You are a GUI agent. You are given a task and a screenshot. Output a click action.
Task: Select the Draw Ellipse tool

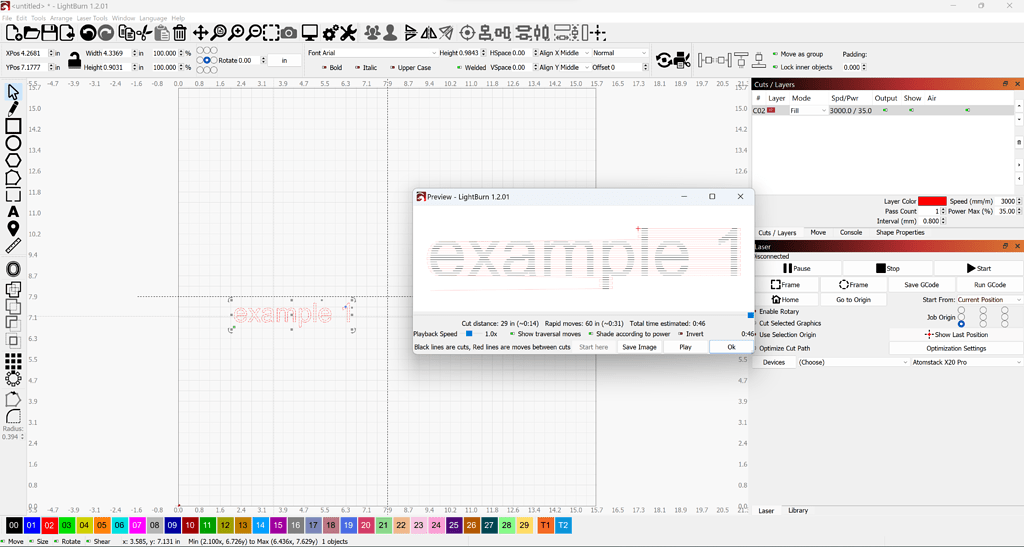13,143
